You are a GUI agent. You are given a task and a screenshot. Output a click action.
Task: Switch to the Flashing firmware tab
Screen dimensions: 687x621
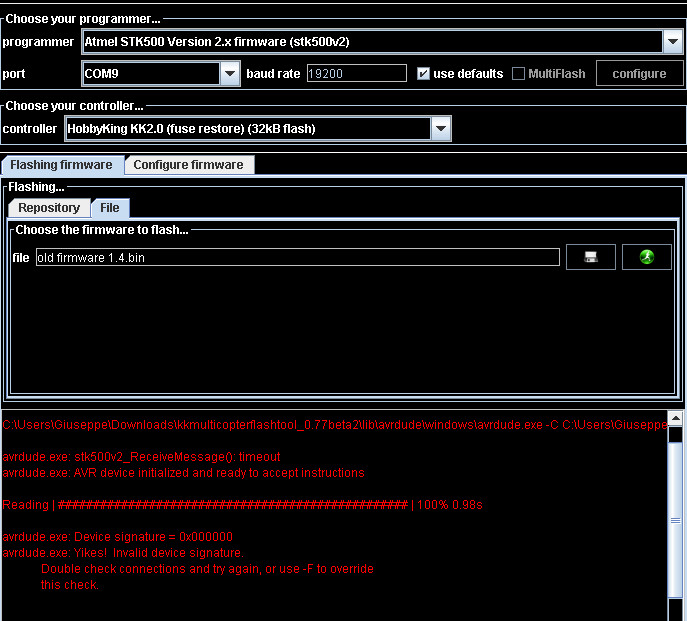tap(62, 165)
